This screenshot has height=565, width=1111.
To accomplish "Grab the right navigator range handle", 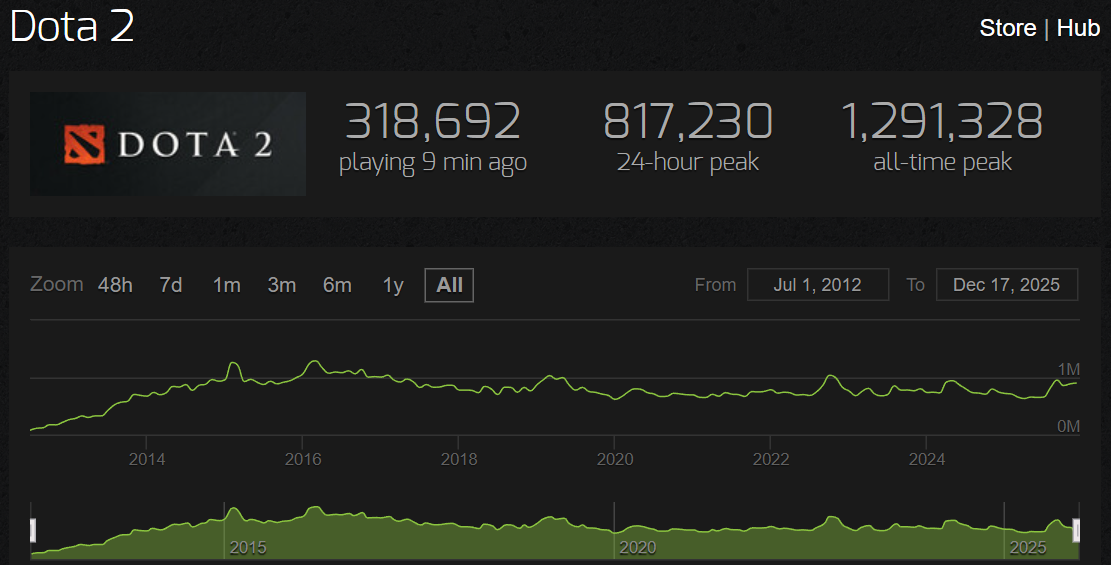I will [x=1077, y=530].
